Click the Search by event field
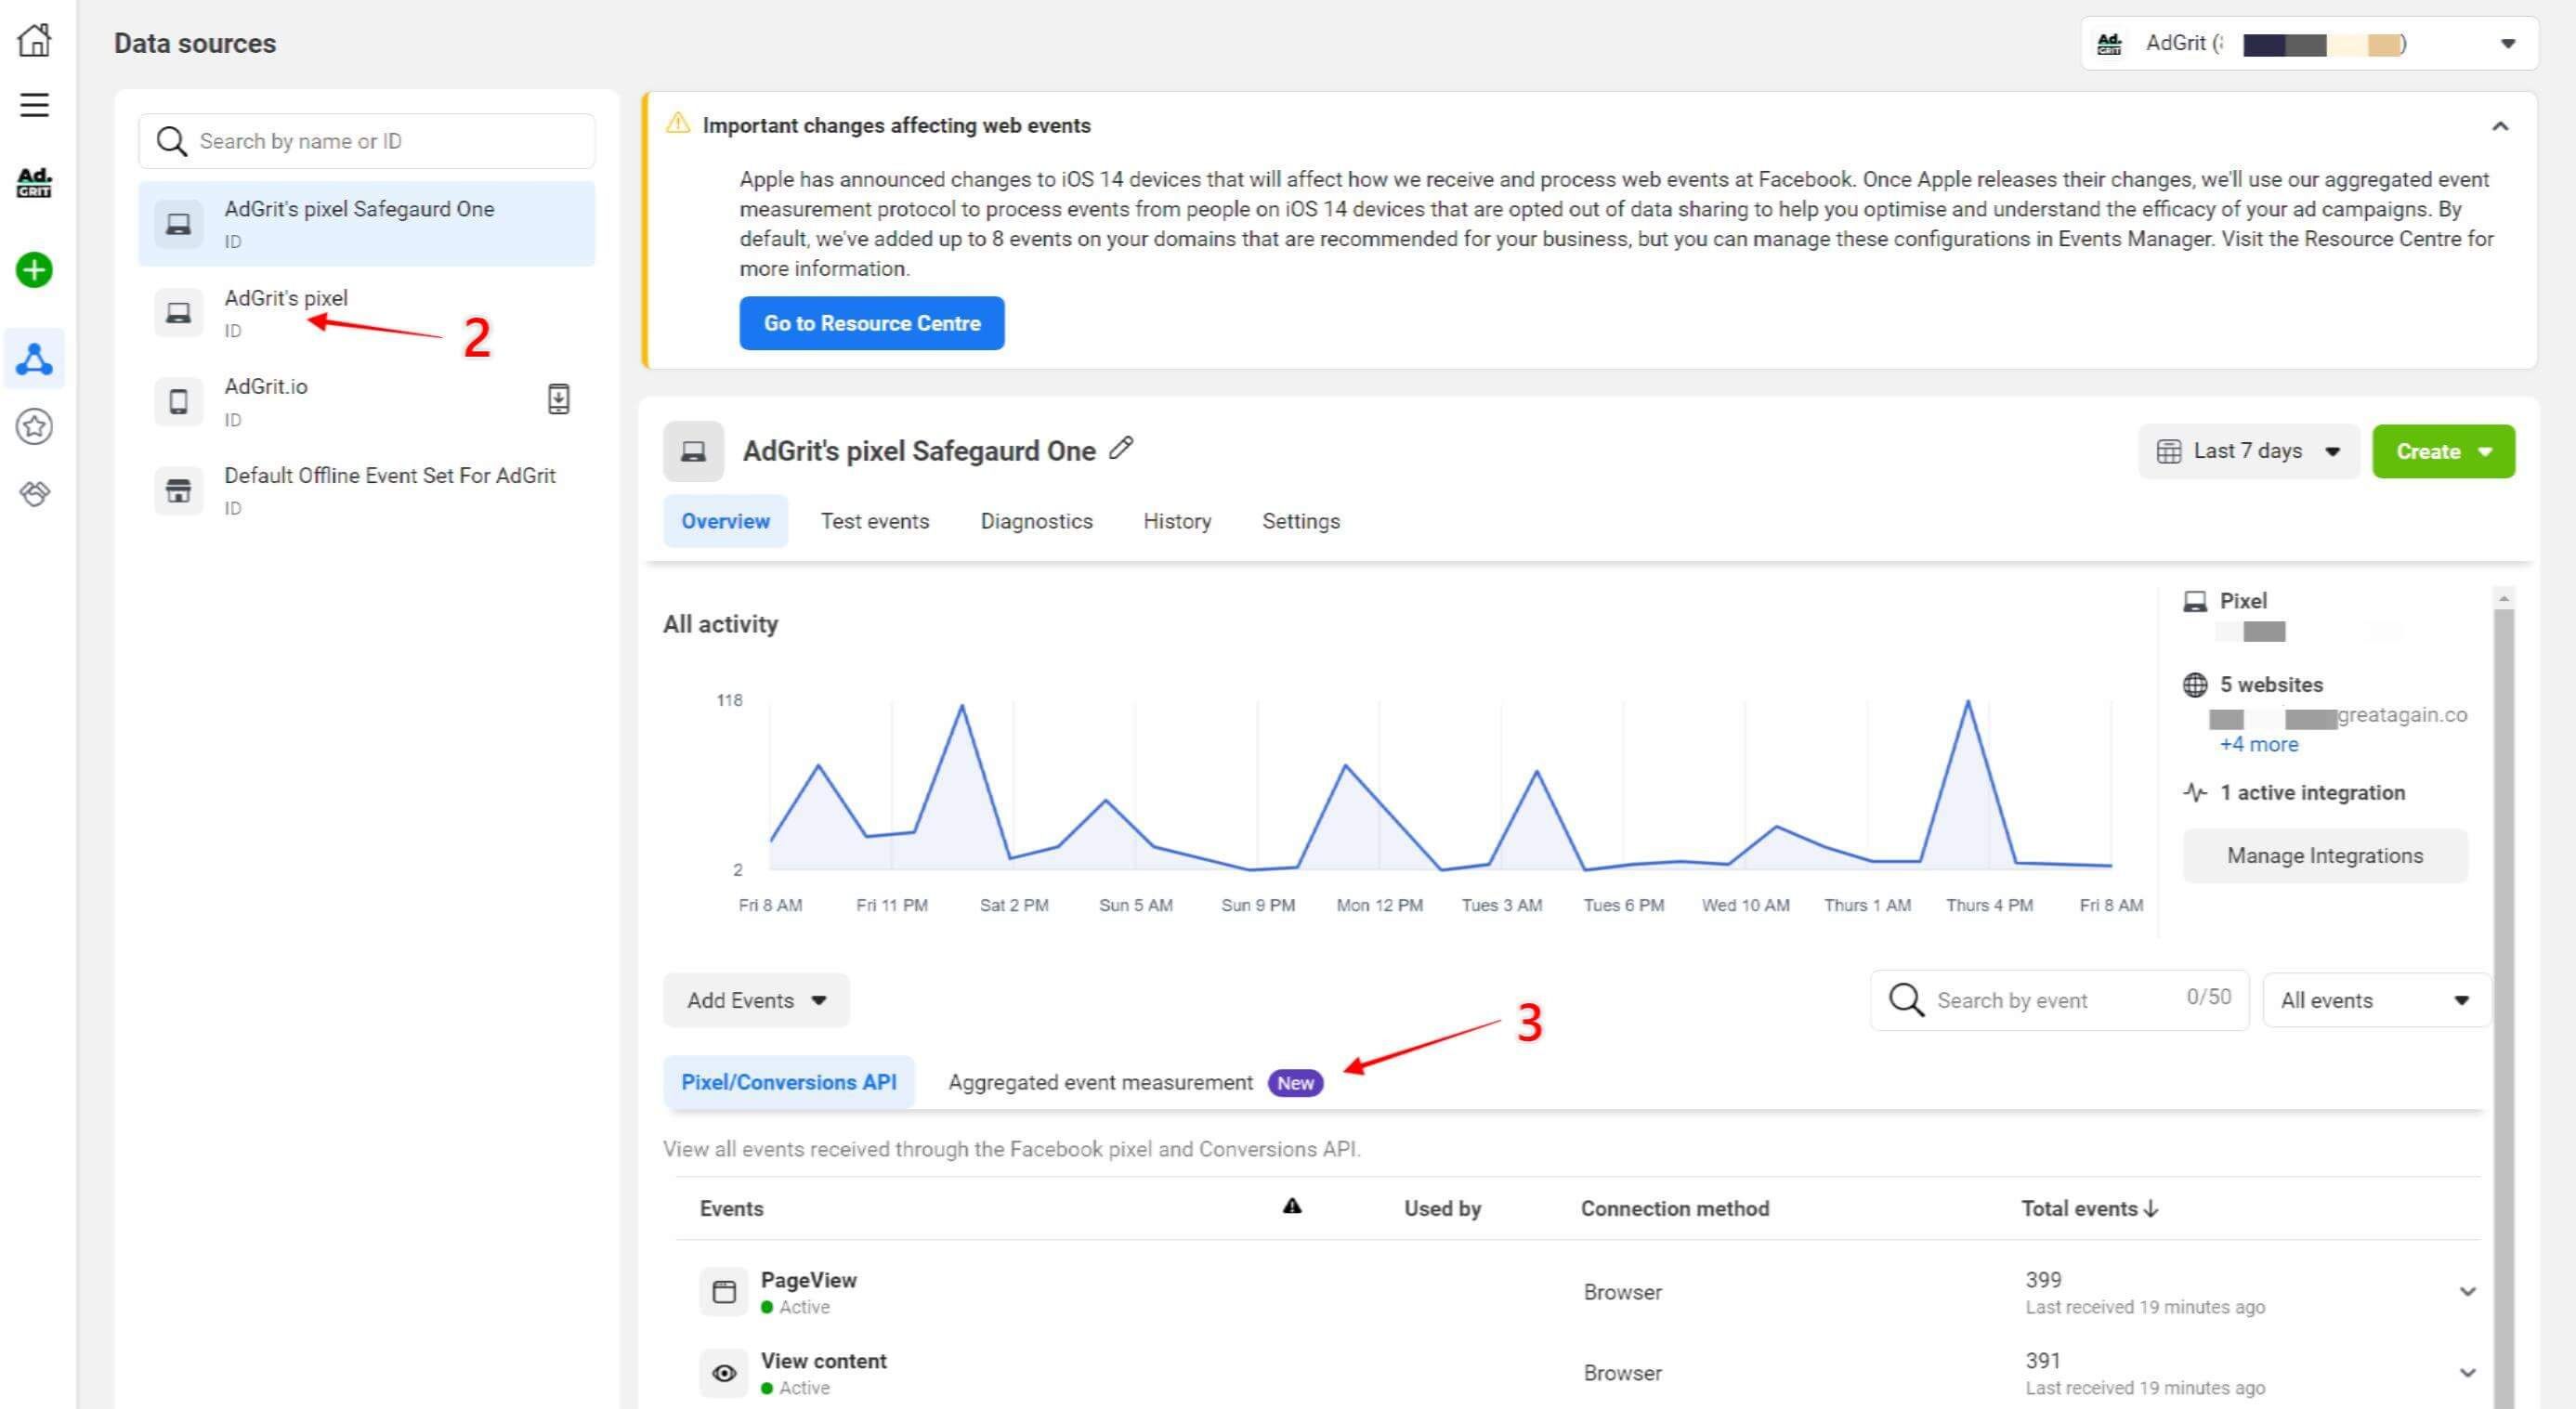This screenshot has width=2576, height=1409. click(x=2059, y=1000)
